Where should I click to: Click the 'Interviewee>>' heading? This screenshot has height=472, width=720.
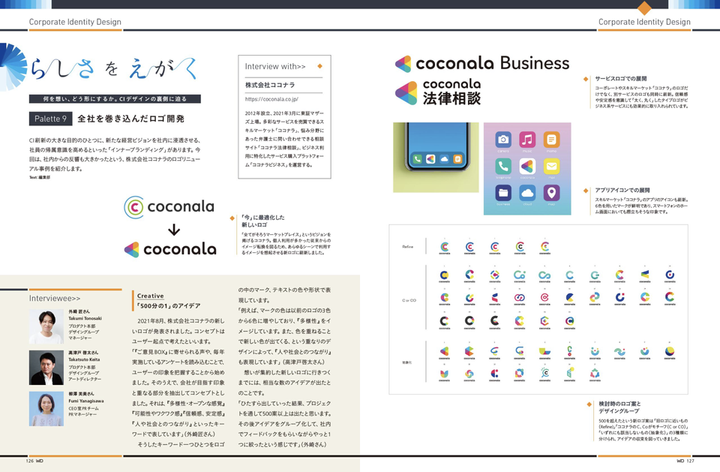[55, 298]
